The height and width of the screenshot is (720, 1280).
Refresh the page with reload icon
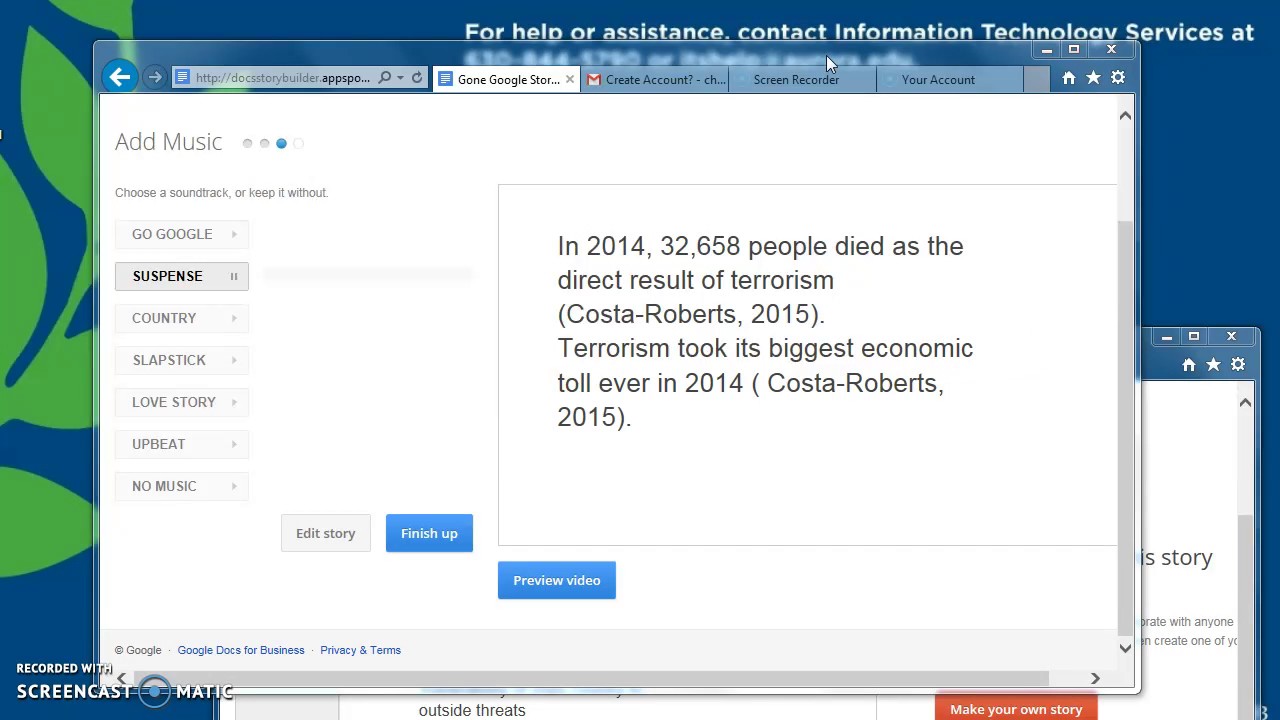417,78
